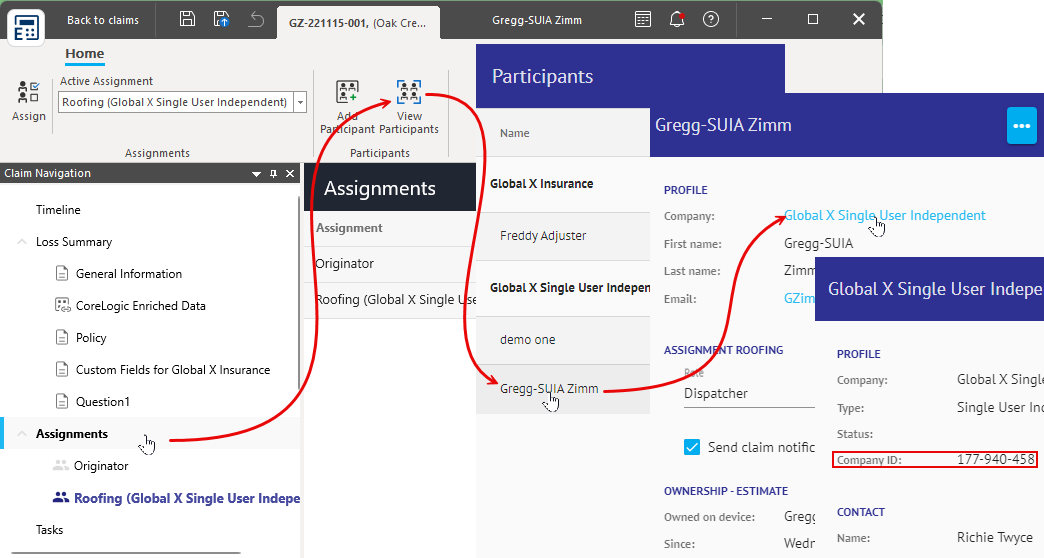Open the notifications bell icon

pos(677,19)
